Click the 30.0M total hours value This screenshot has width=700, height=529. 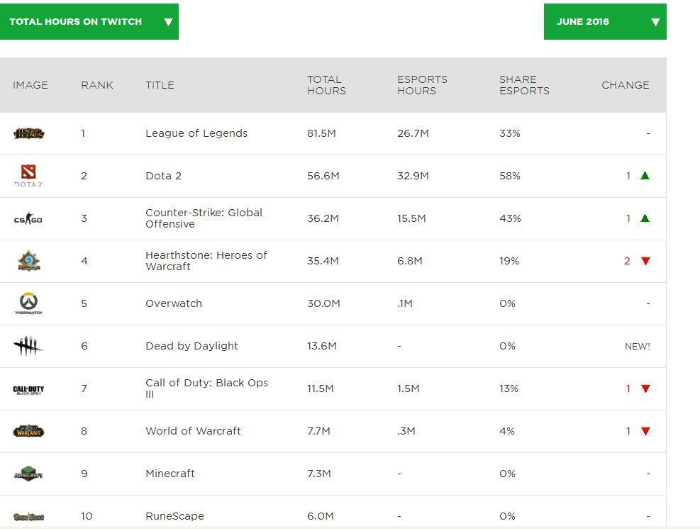(324, 304)
